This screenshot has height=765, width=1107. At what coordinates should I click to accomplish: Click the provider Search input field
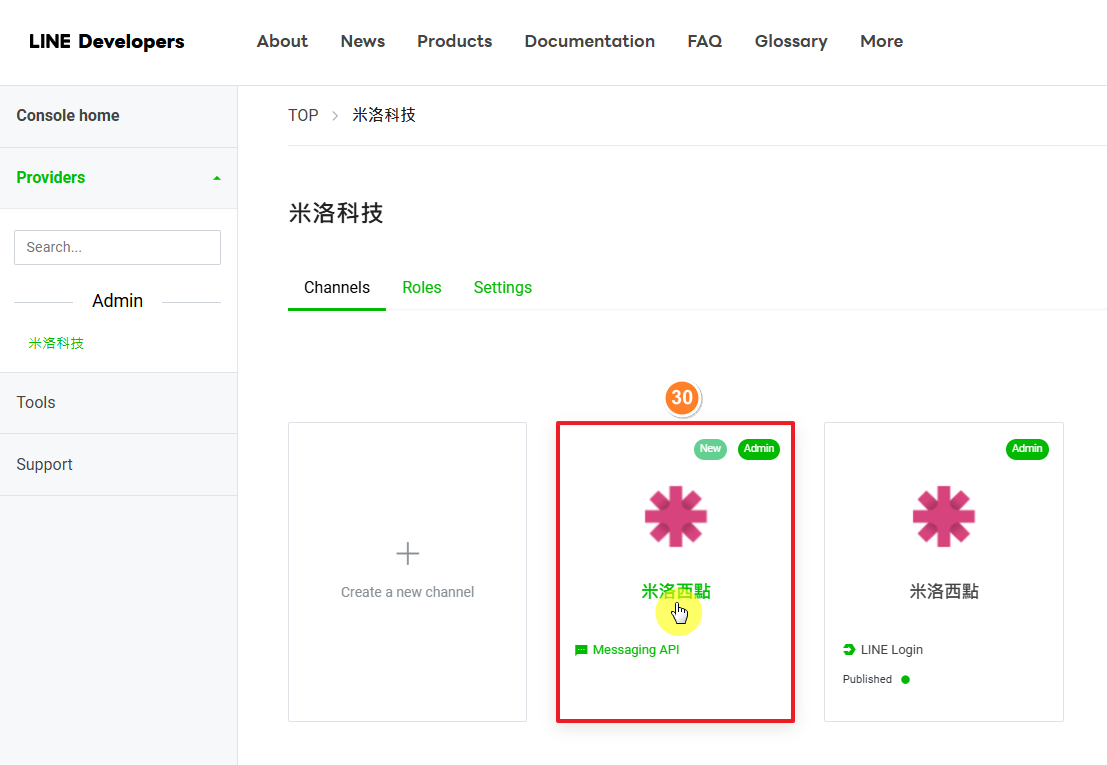(117, 247)
